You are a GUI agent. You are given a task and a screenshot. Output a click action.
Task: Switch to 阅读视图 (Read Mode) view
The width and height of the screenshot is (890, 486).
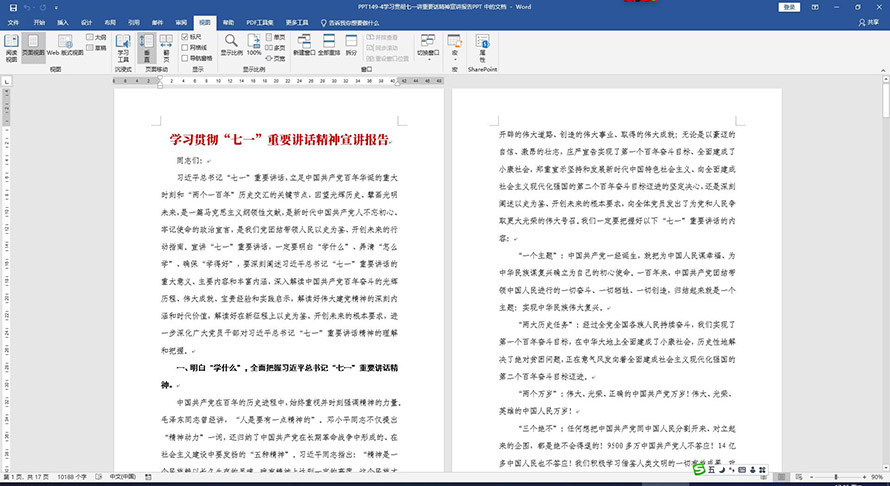(x=11, y=44)
